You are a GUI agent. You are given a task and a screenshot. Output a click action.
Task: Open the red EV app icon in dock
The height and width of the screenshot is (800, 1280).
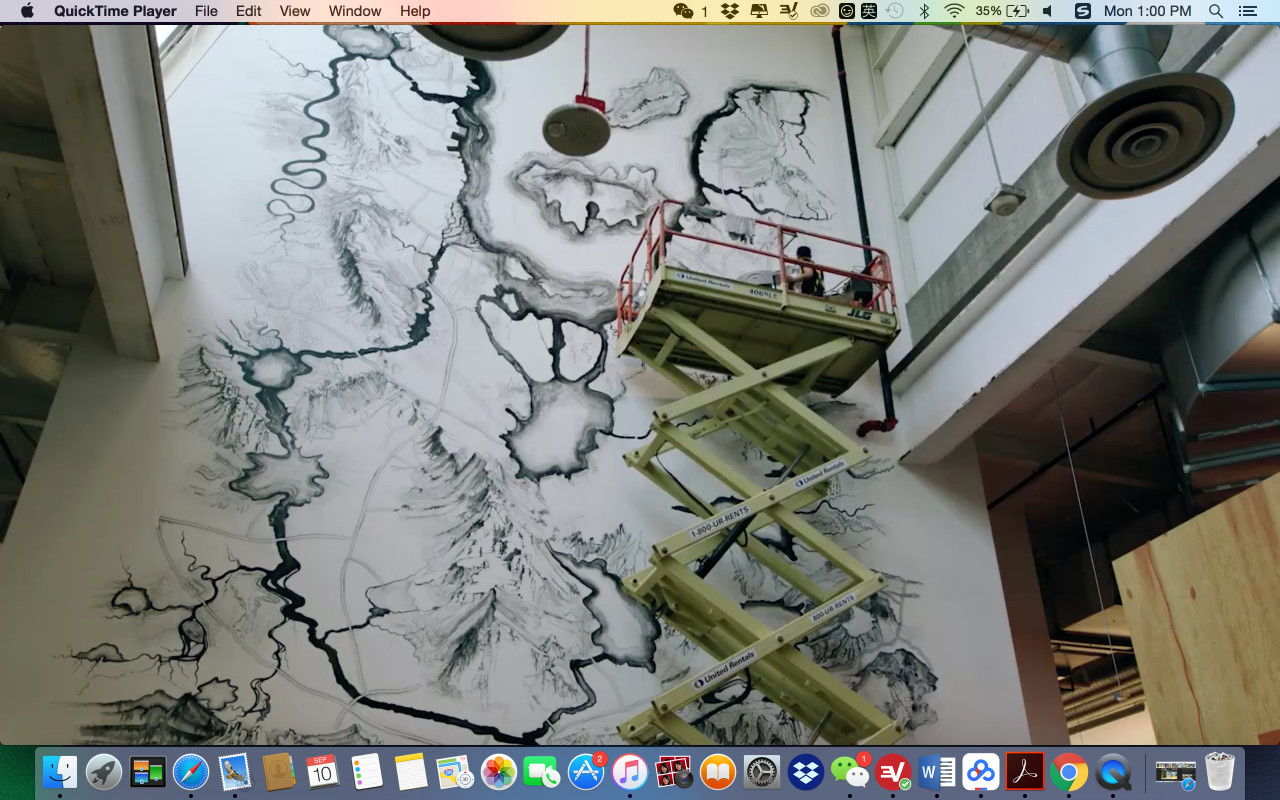click(893, 772)
